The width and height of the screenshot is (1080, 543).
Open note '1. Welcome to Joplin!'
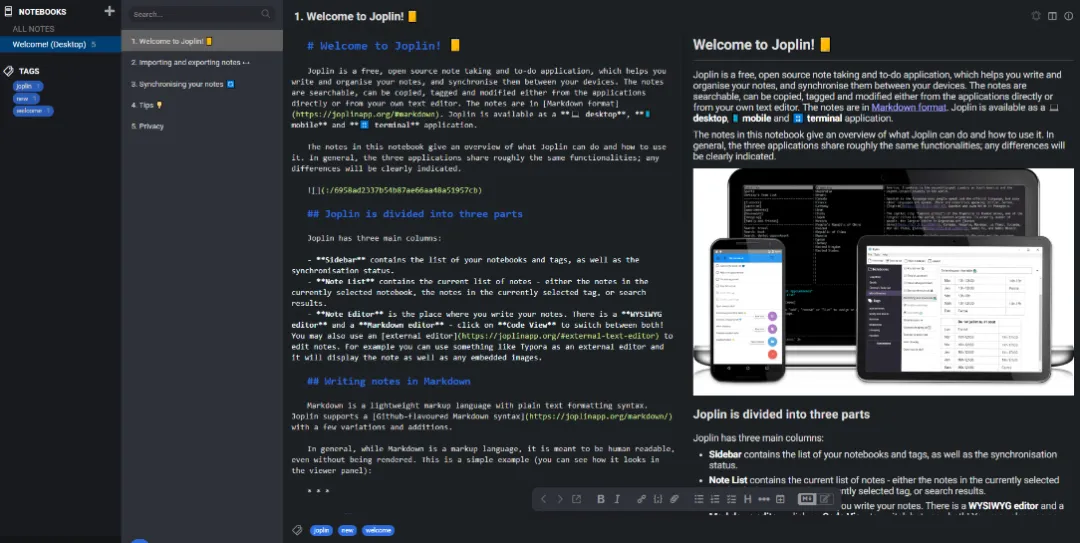202,41
